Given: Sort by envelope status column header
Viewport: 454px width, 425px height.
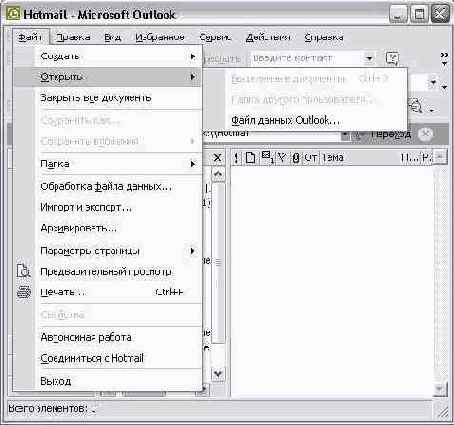Looking at the screenshot, I should (x=267, y=157).
